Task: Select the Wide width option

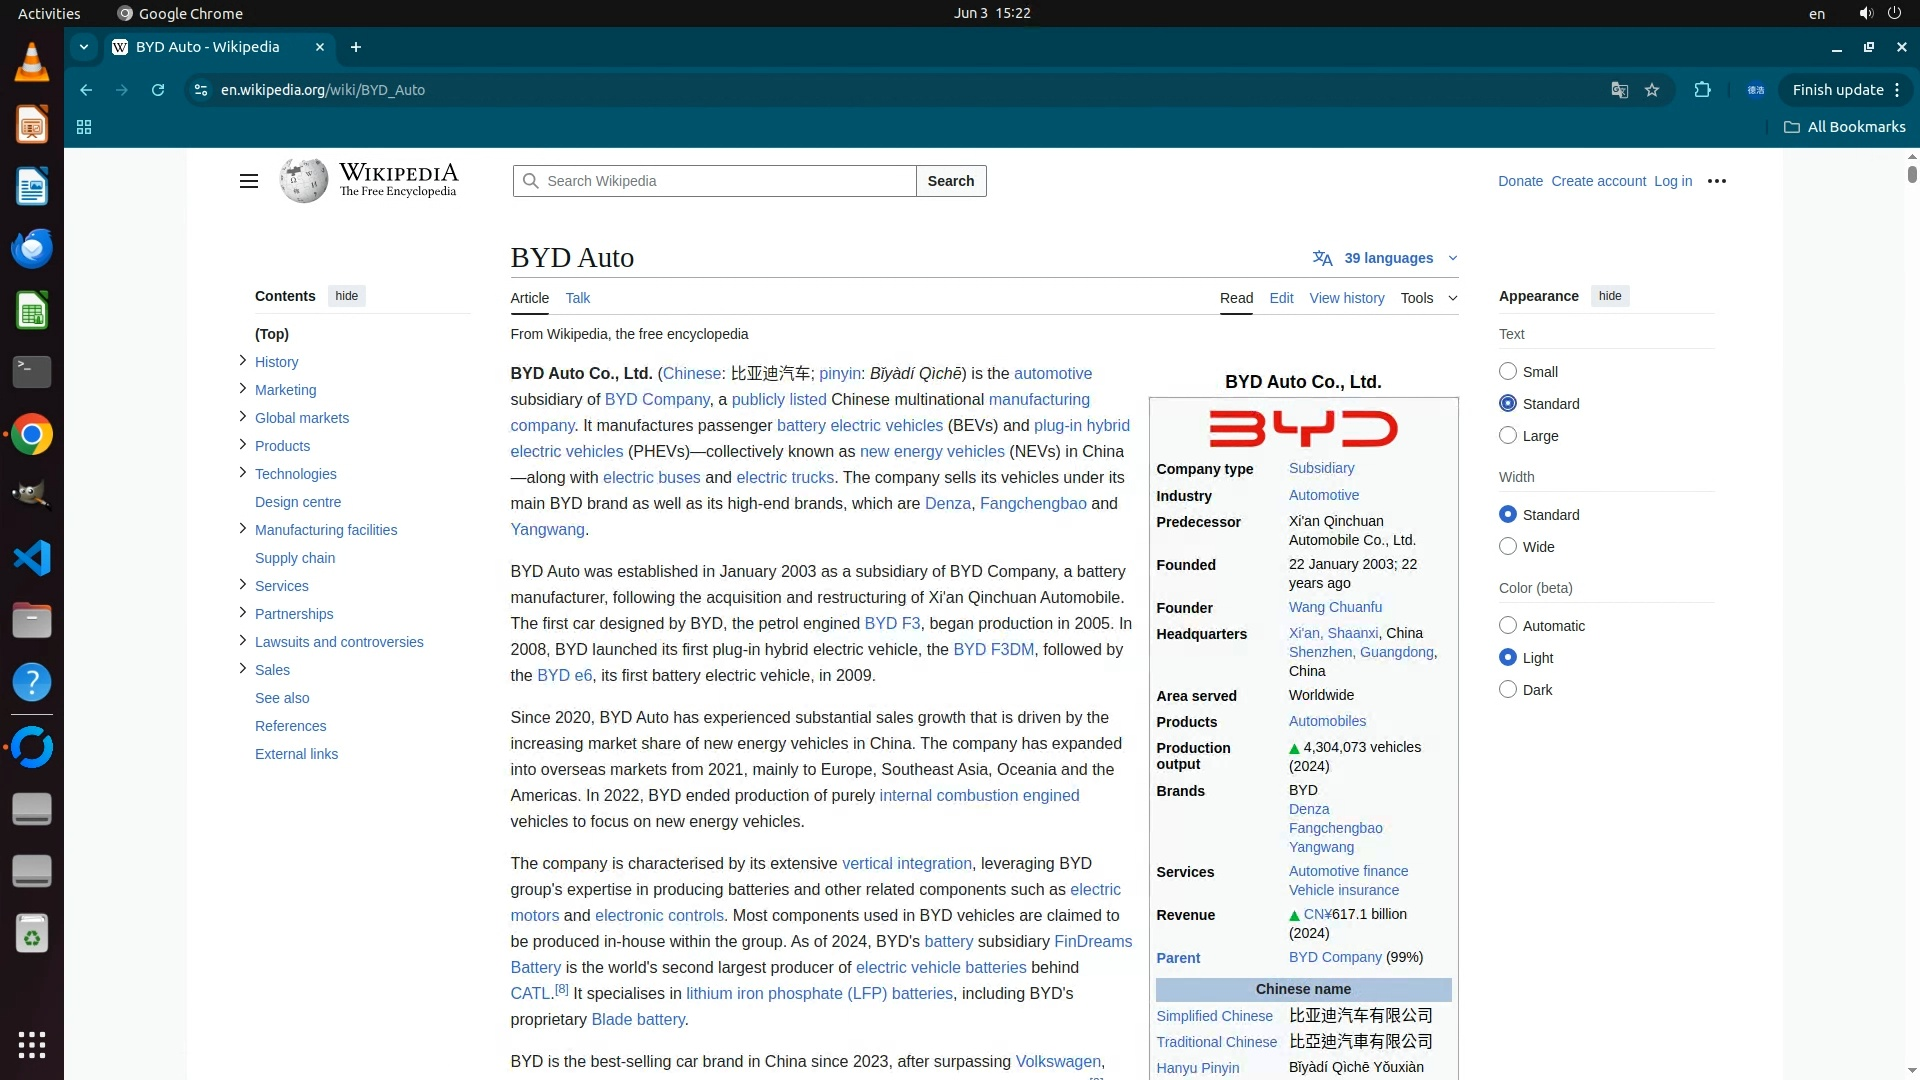Action: [1508, 546]
